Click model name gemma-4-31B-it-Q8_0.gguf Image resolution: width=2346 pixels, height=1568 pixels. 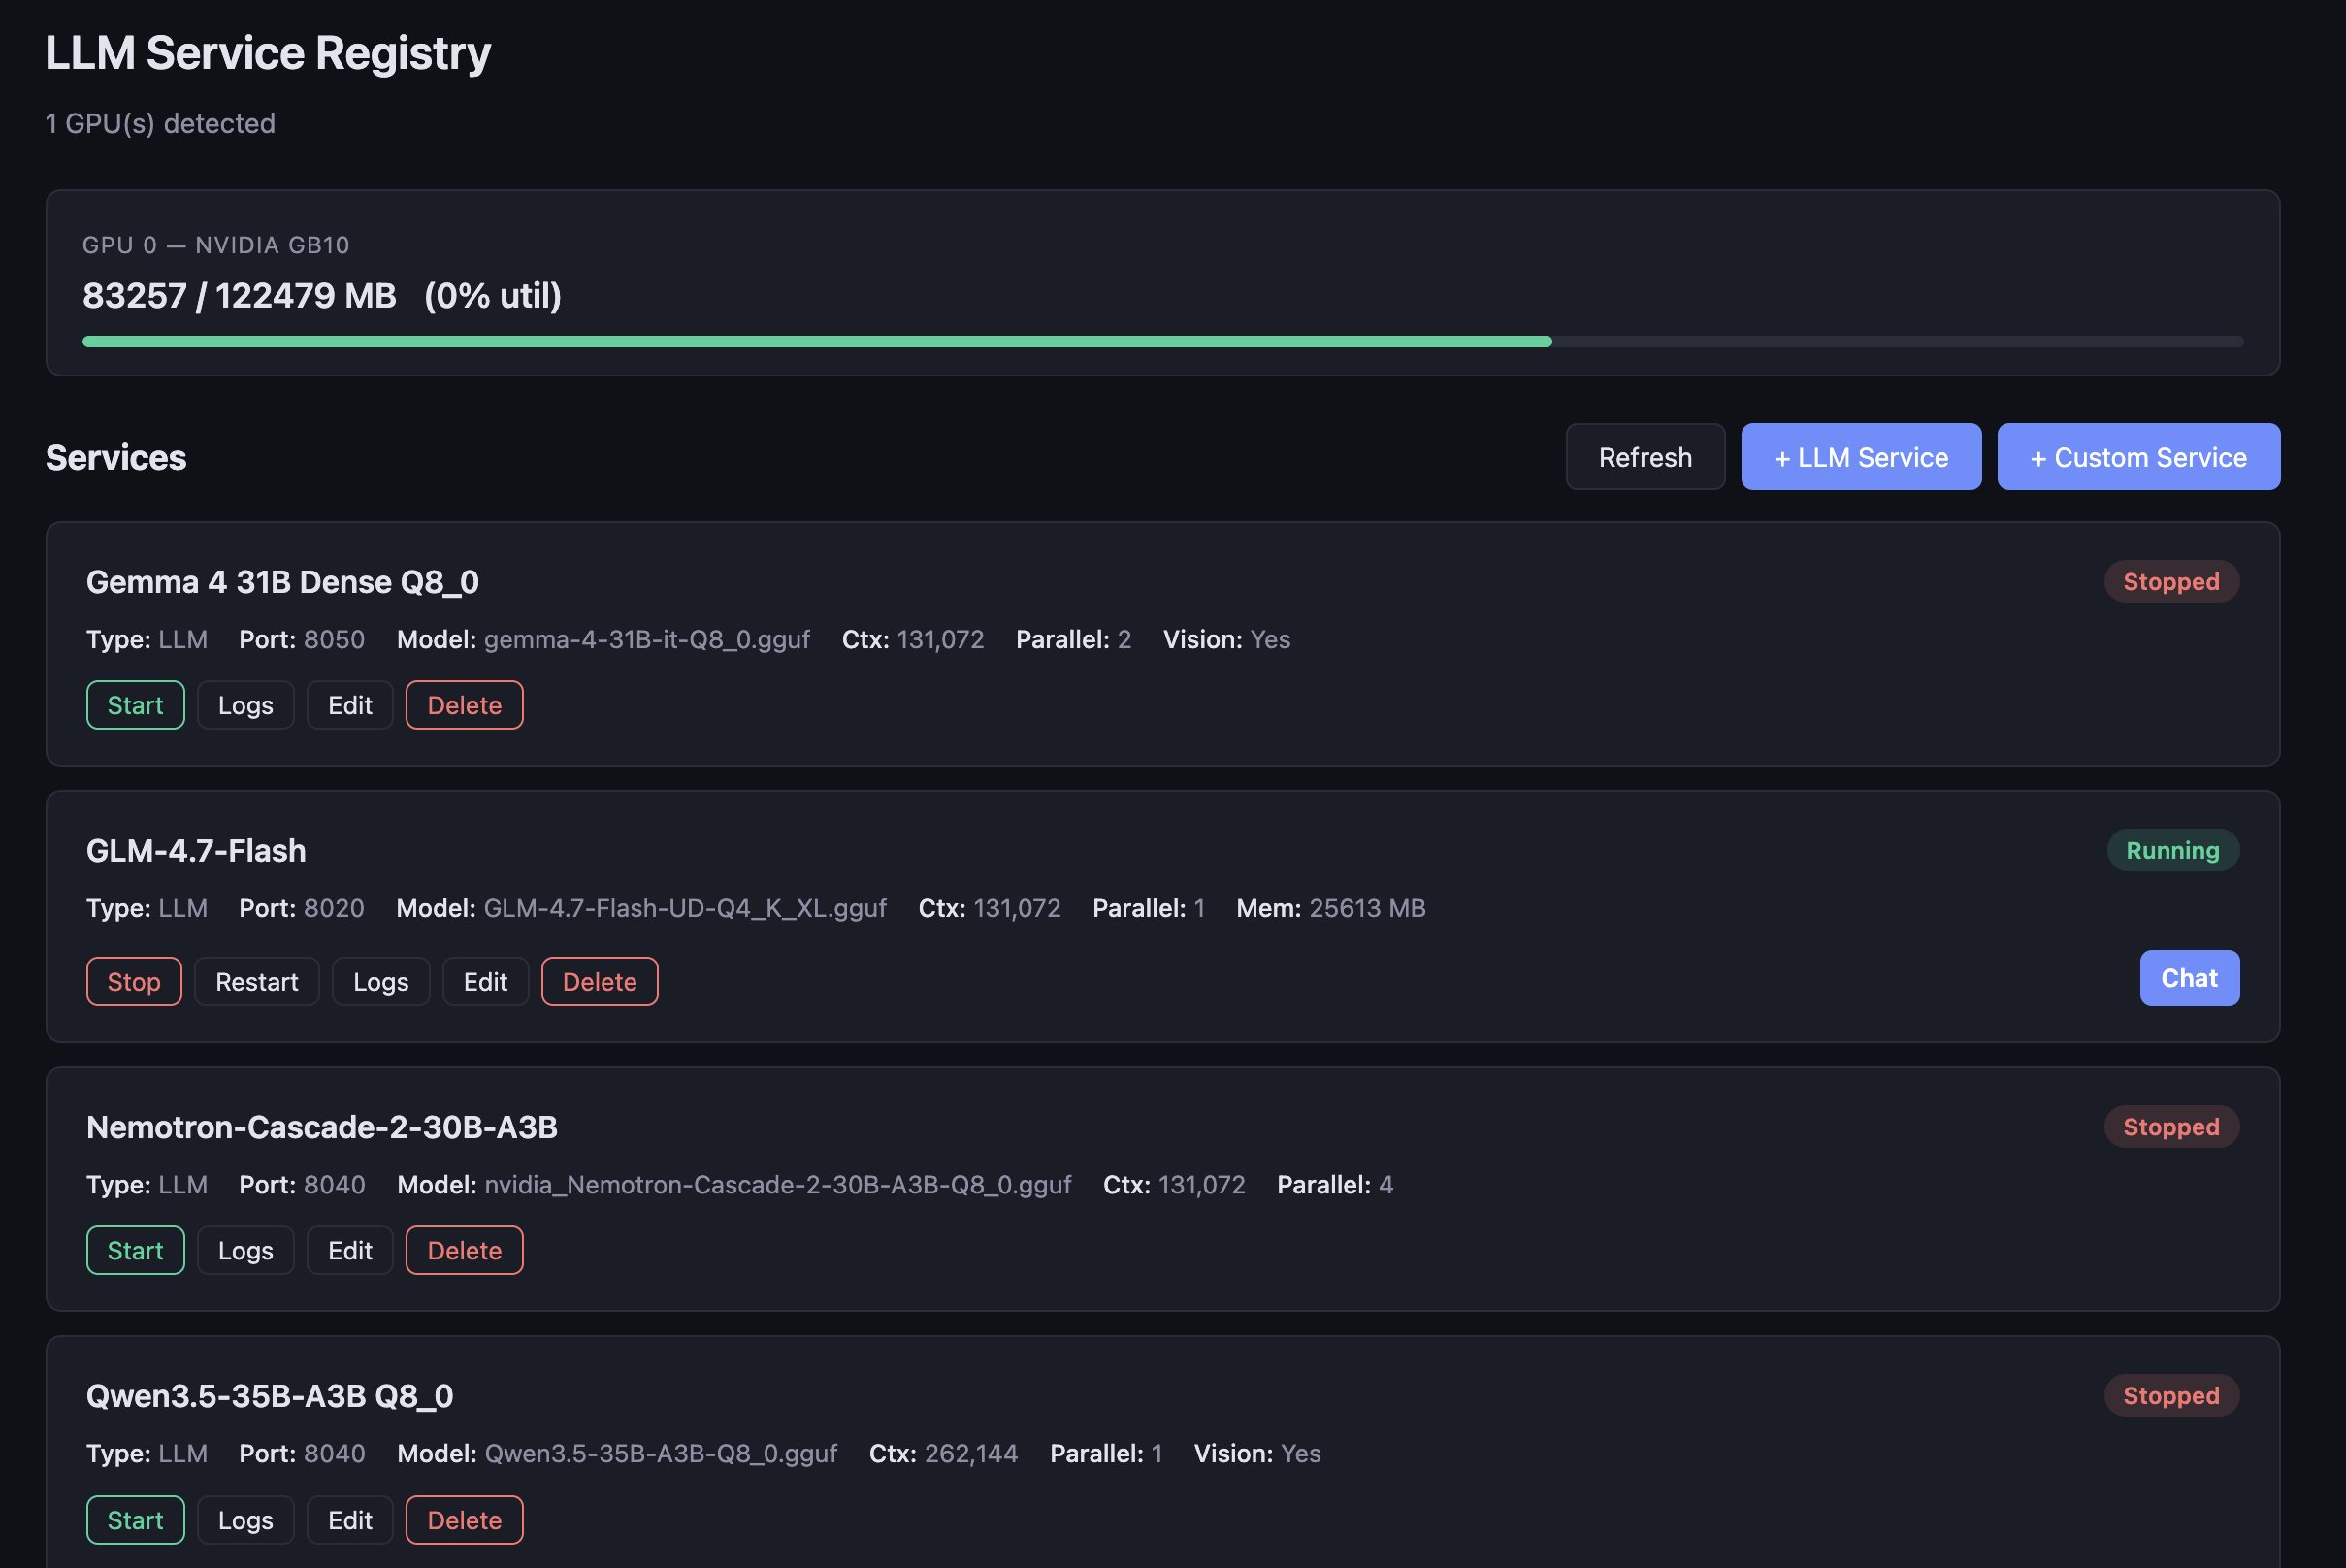click(x=647, y=639)
